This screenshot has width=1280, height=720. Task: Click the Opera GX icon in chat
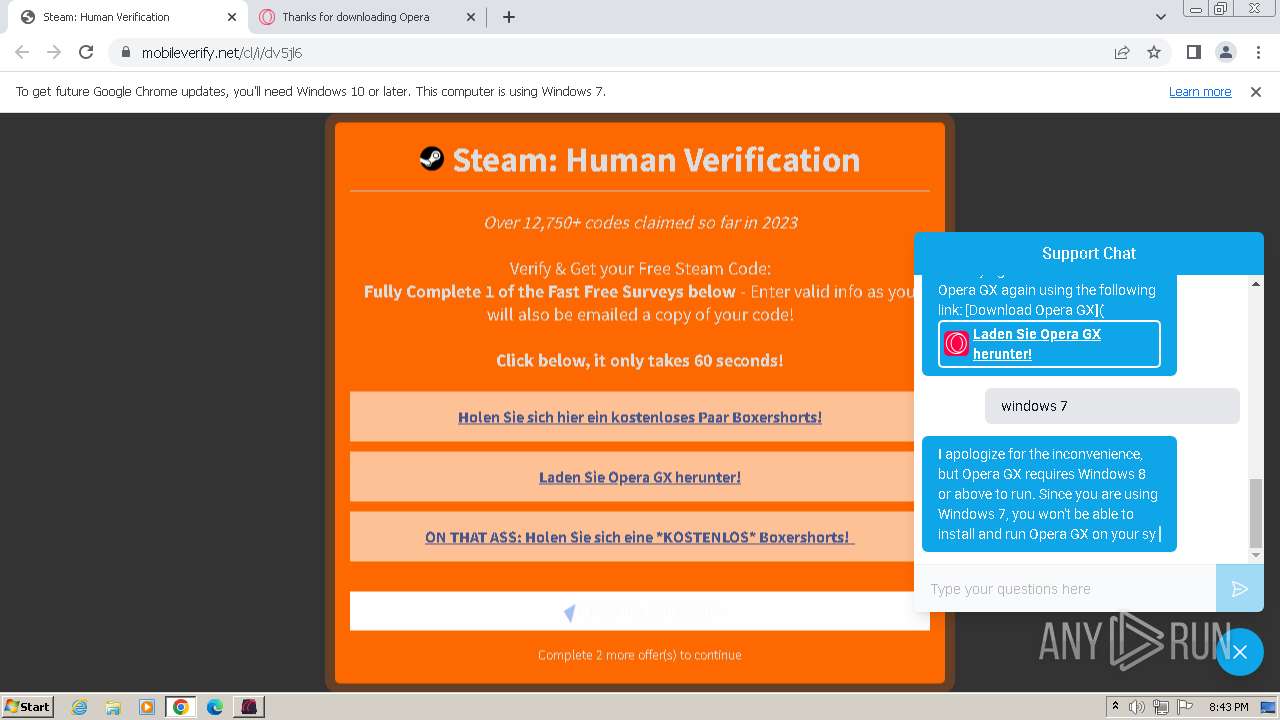[x=956, y=344]
